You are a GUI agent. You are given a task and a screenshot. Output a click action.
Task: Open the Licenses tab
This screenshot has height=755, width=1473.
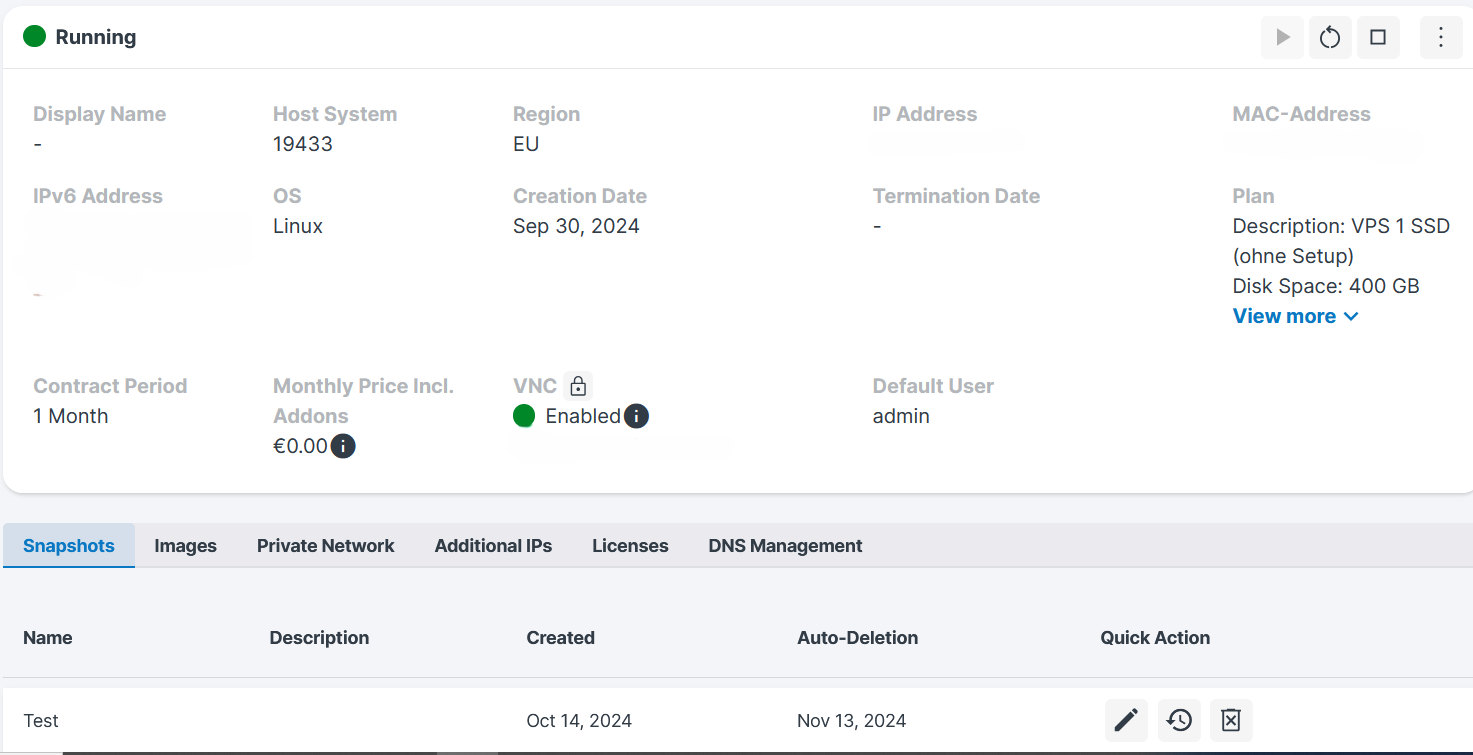630,546
